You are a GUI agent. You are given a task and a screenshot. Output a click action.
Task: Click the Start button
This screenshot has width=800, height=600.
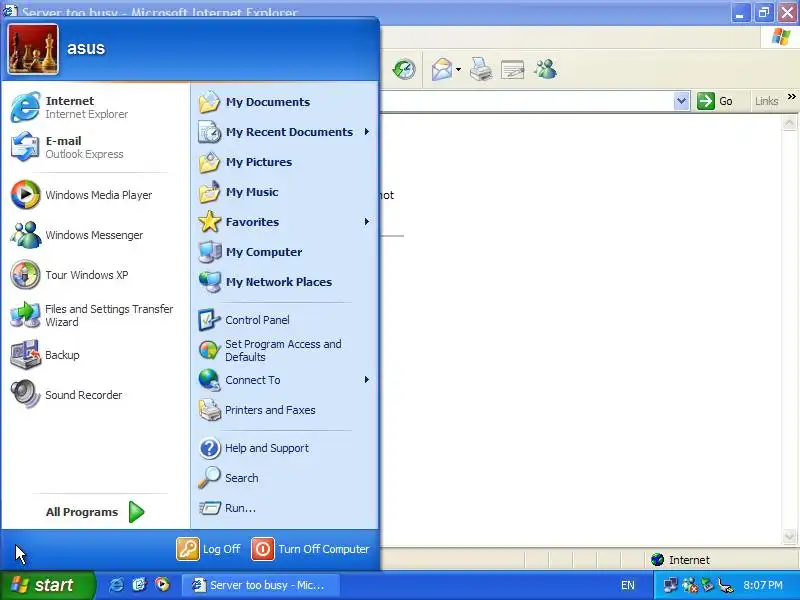click(47, 585)
